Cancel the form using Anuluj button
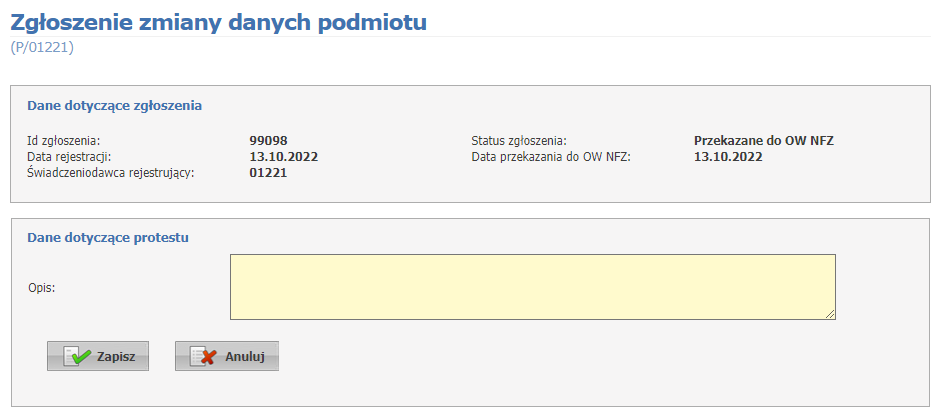The width and height of the screenshot is (943, 417). point(227,356)
